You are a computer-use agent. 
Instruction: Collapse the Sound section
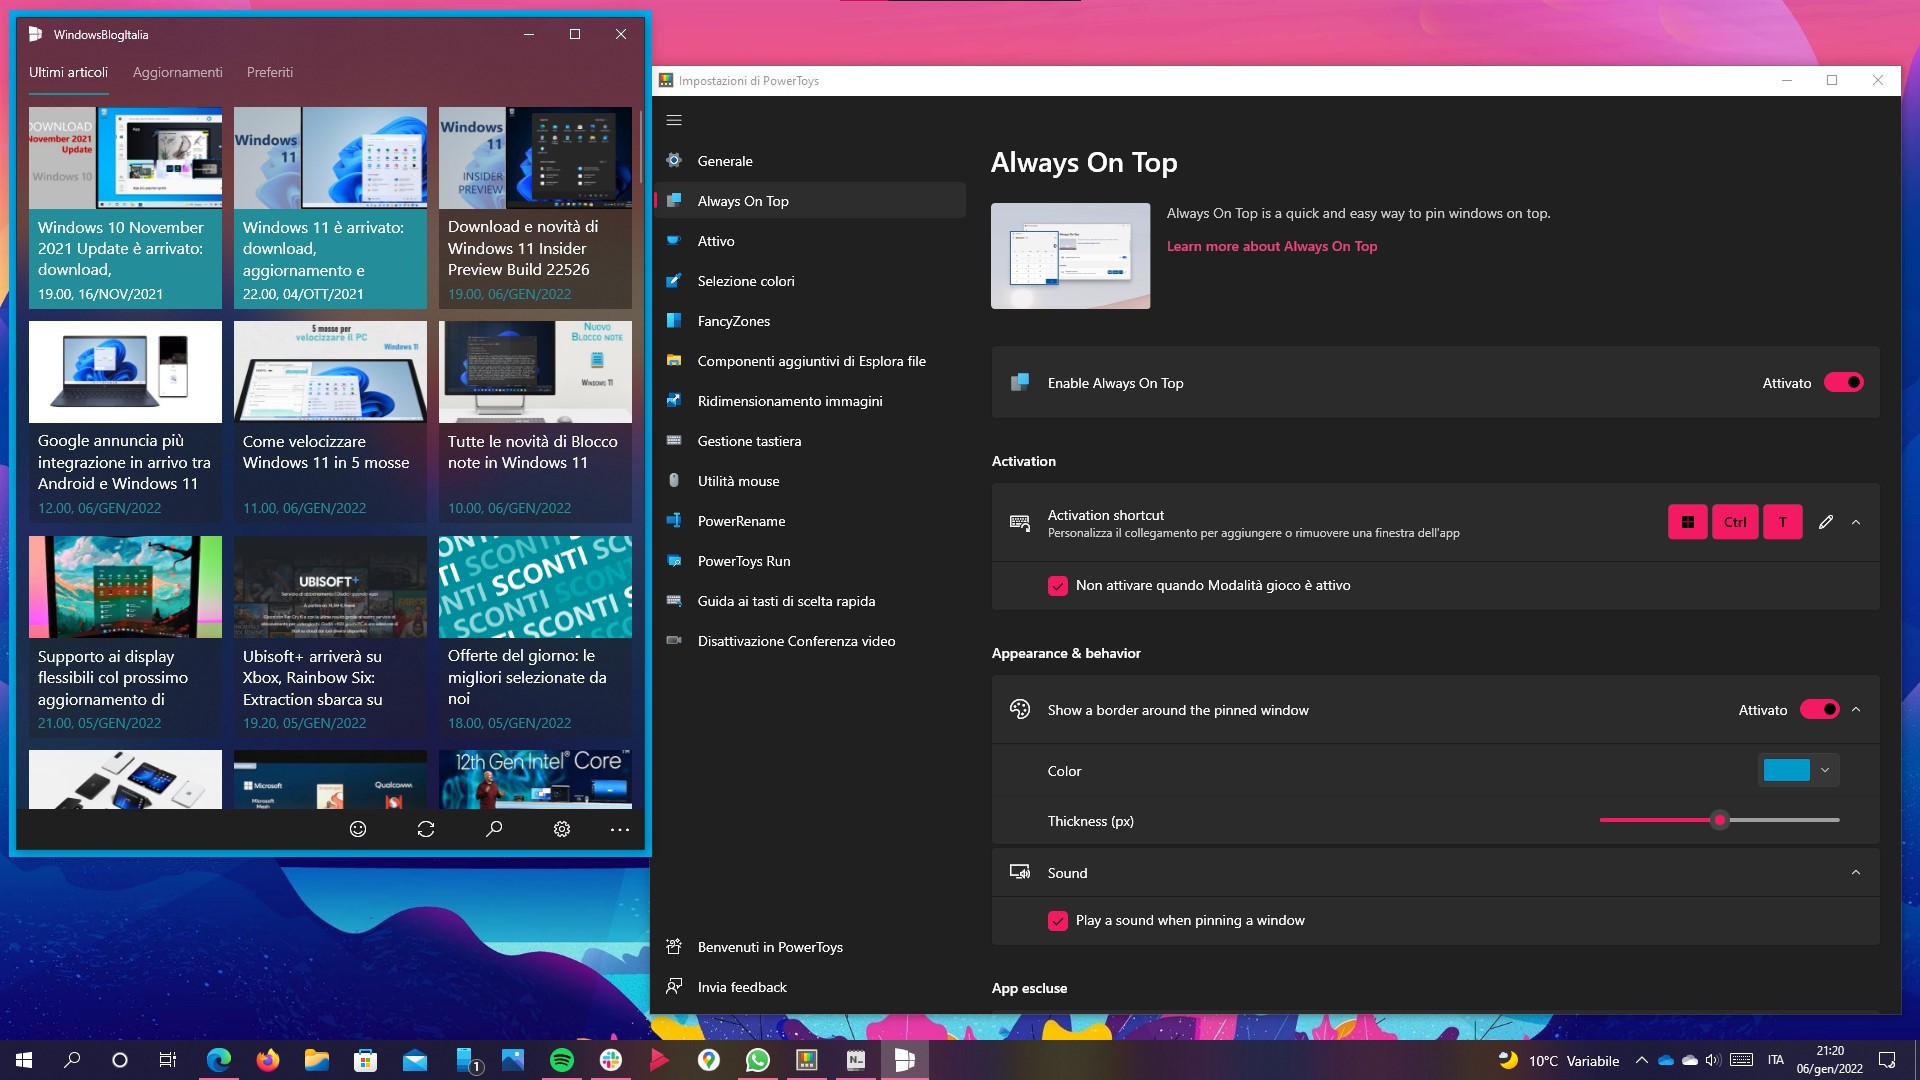point(1856,872)
